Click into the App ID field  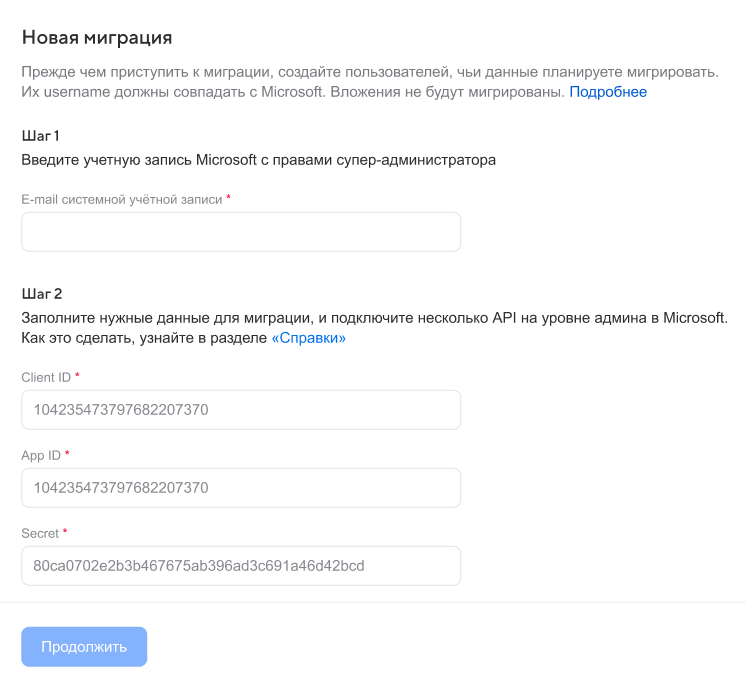(240, 488)
